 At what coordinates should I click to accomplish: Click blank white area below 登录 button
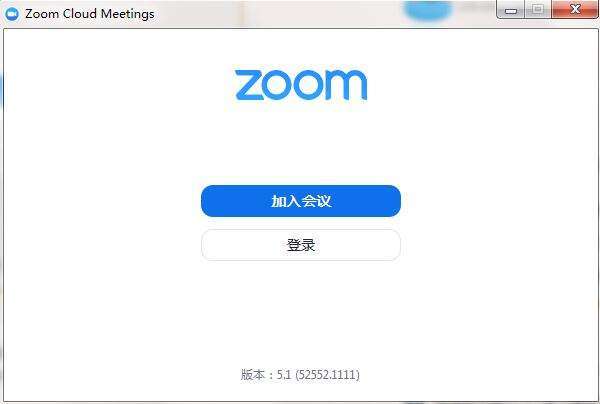click(301, 314)
